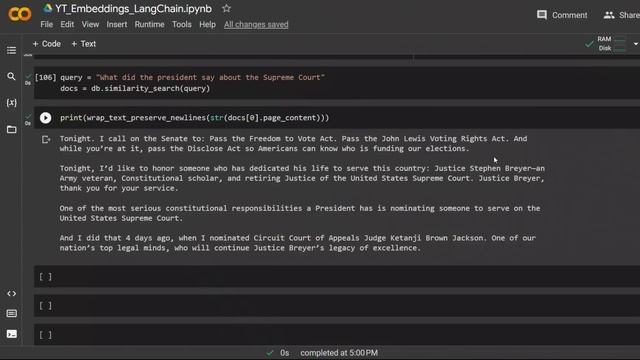View RAM and Disk resource indicator

pyautogui.click(x=611, y=44)
